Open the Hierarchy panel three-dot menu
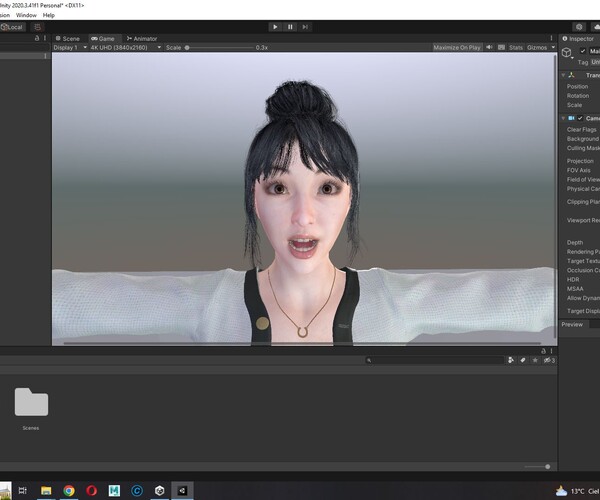 pyautogui.click(x=45, y=38)
